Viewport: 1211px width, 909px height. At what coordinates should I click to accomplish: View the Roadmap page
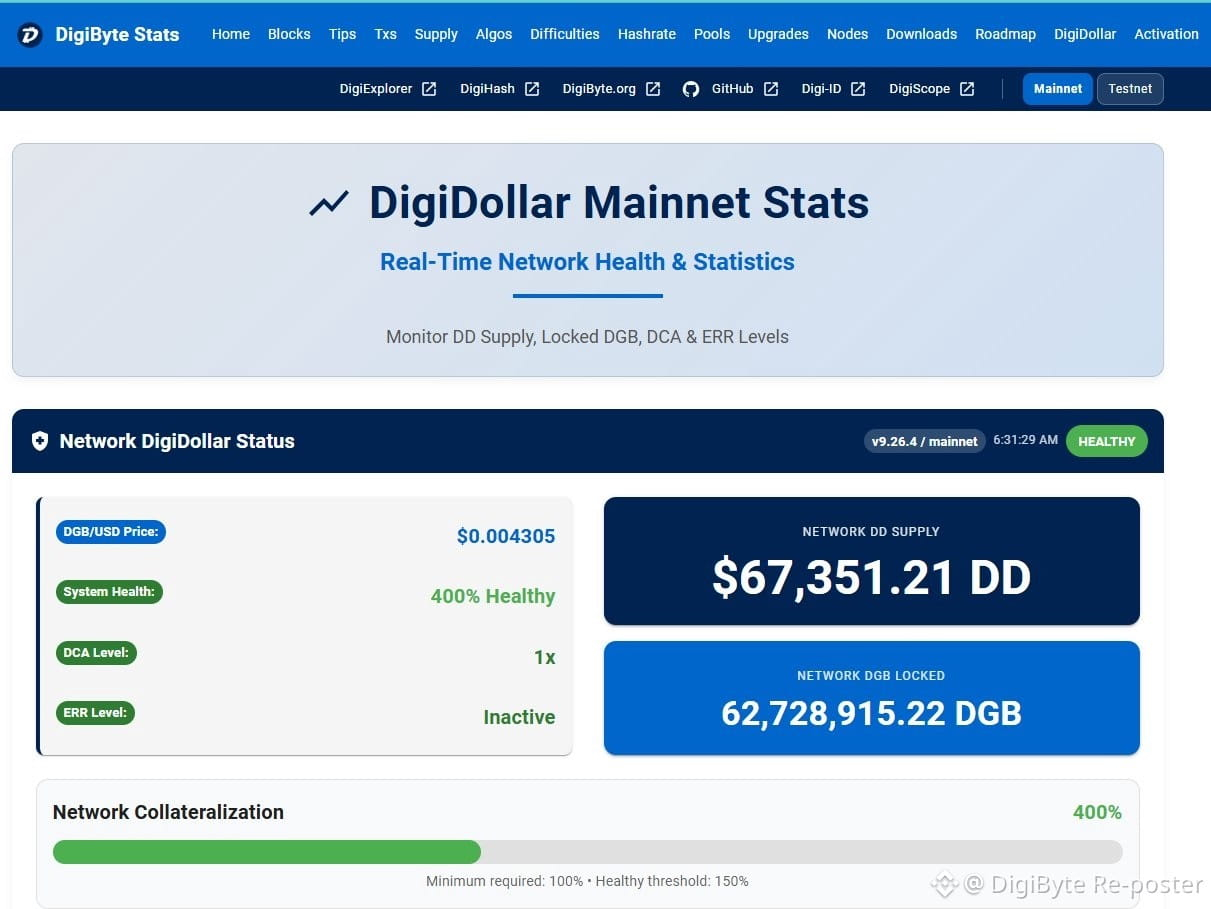click(1005, 34)
